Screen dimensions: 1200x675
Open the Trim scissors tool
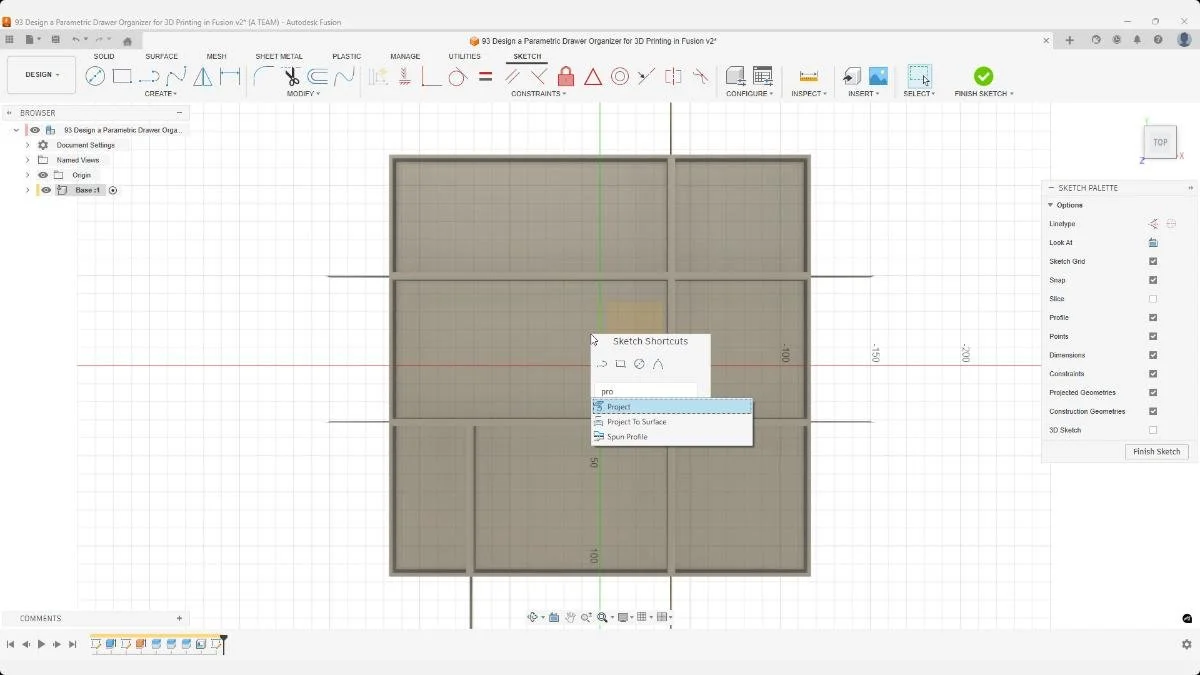(293, 76)
